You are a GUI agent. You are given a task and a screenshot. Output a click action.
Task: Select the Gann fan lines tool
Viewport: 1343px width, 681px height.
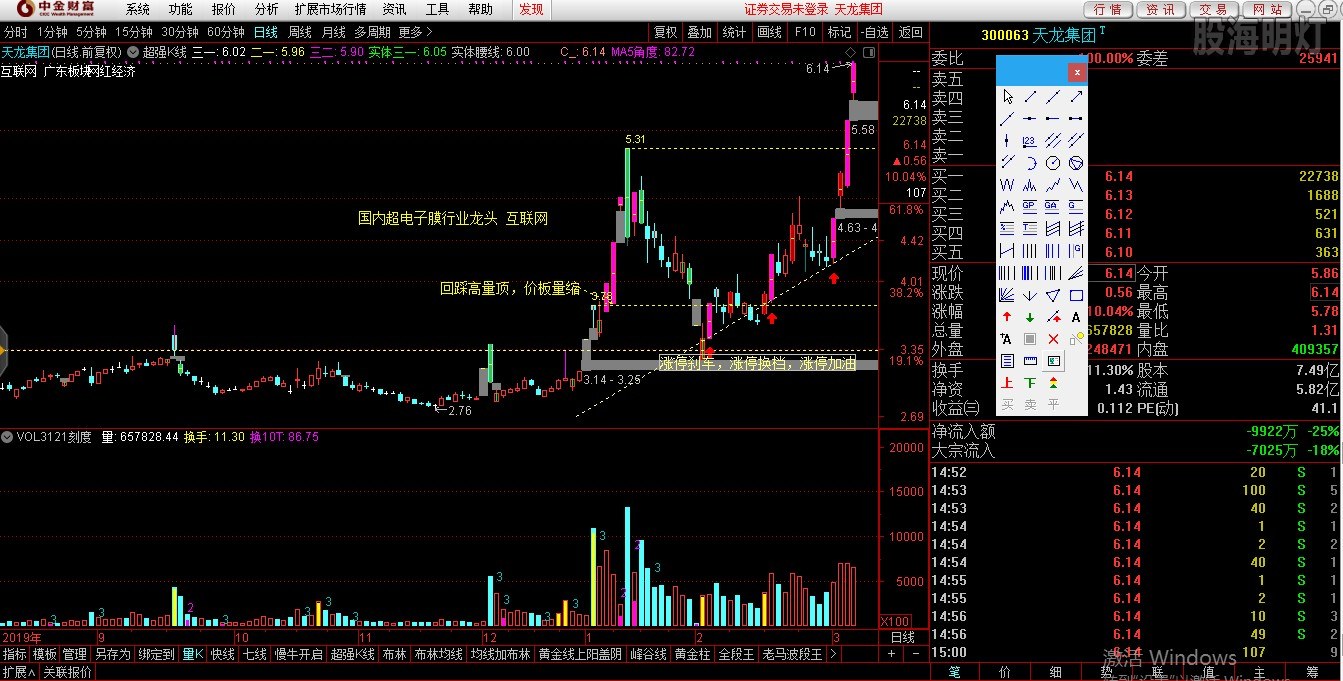point(1007,295)
